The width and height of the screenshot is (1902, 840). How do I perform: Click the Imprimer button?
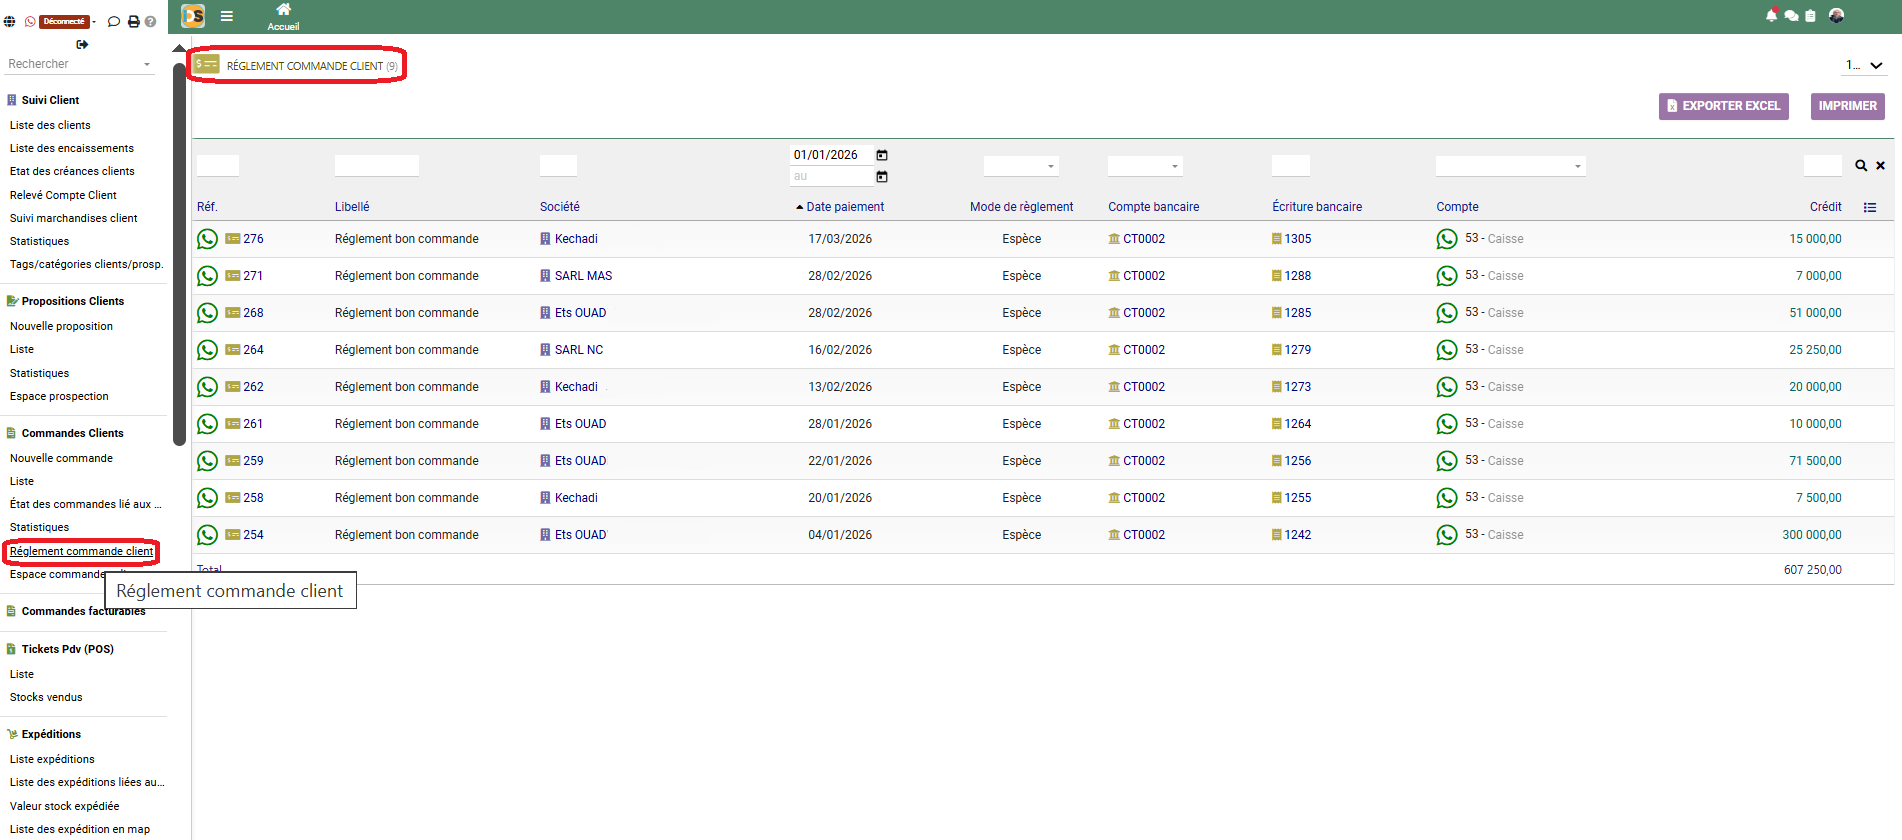point(1847,106)
